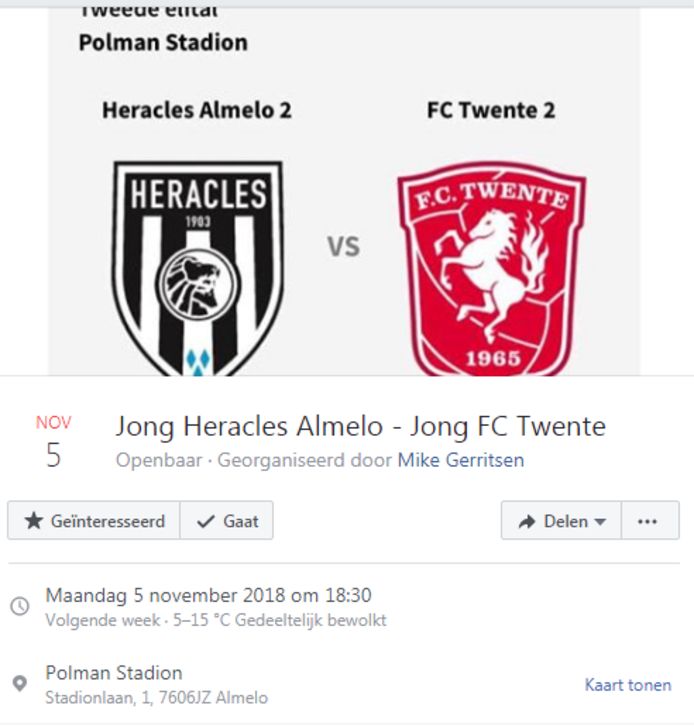Viewport: 694px width, 726px height.
Task: Click the share arrow icon on Delen
Action: tap(527, 521)
